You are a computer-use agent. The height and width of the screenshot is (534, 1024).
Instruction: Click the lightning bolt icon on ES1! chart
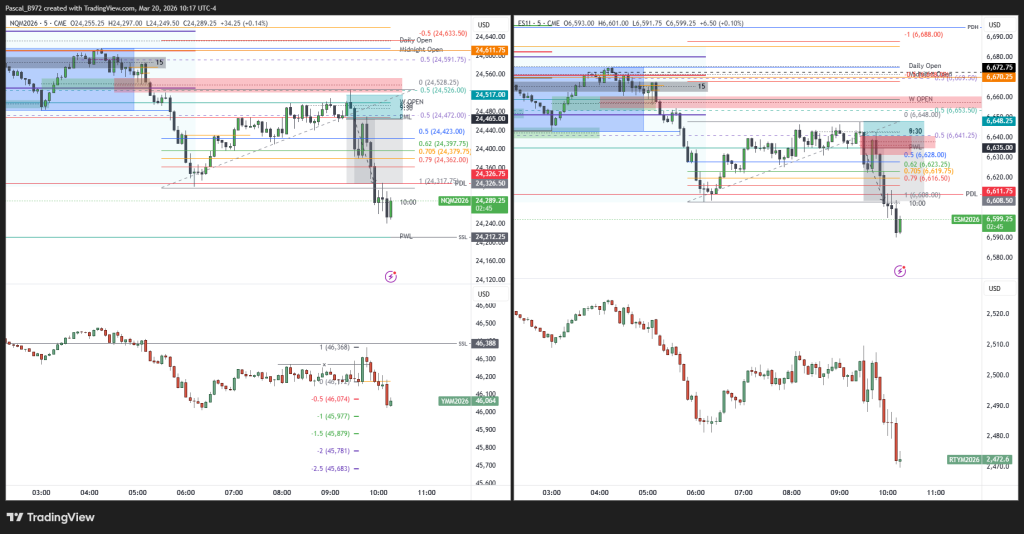(900, 270)
